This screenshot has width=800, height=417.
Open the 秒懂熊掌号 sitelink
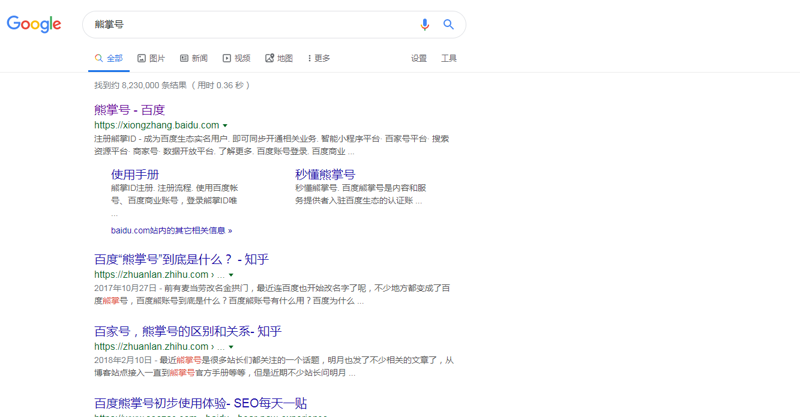click(325, 175)
